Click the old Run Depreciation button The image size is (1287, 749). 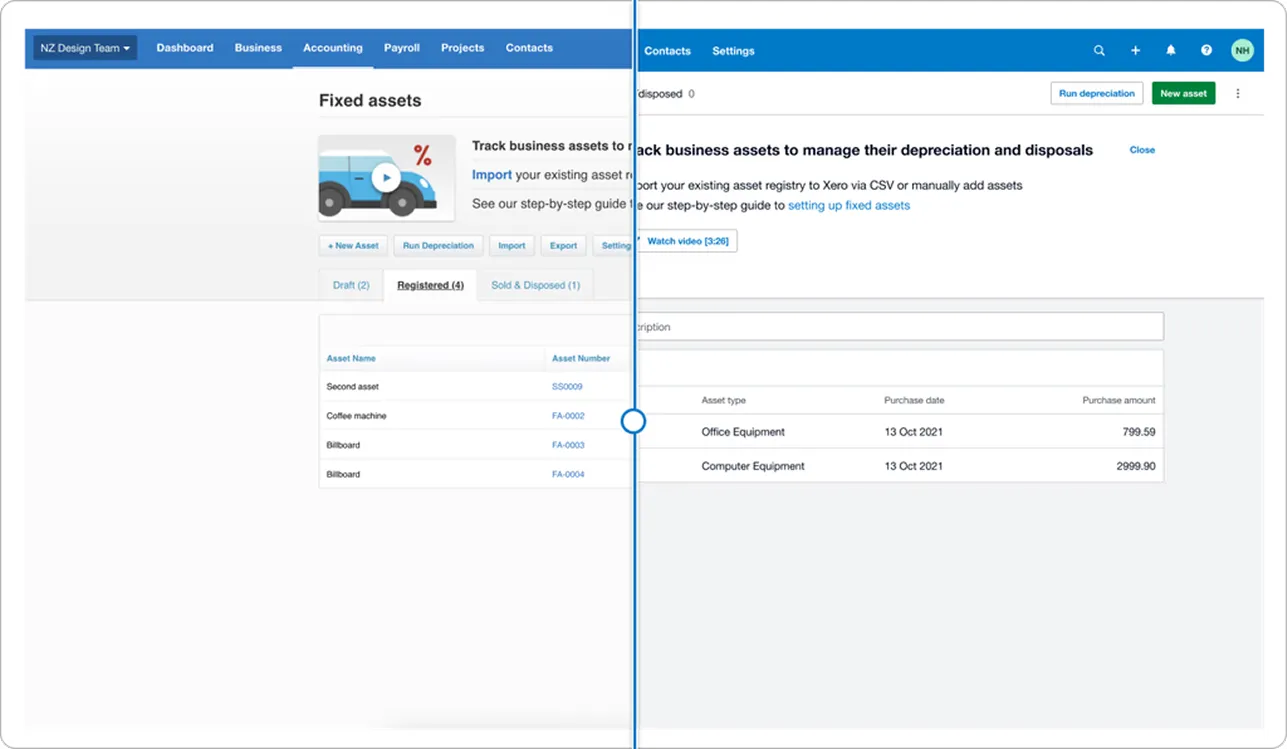point(438,245)
